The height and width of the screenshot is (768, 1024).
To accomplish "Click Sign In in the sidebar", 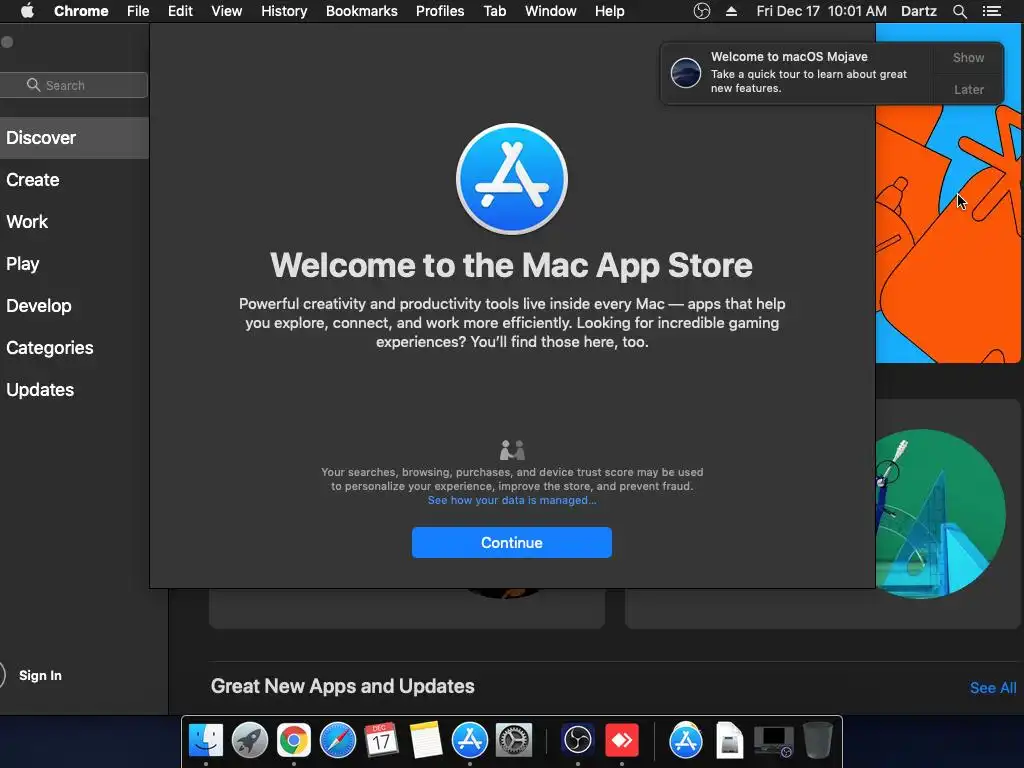I will click(40, 675).
